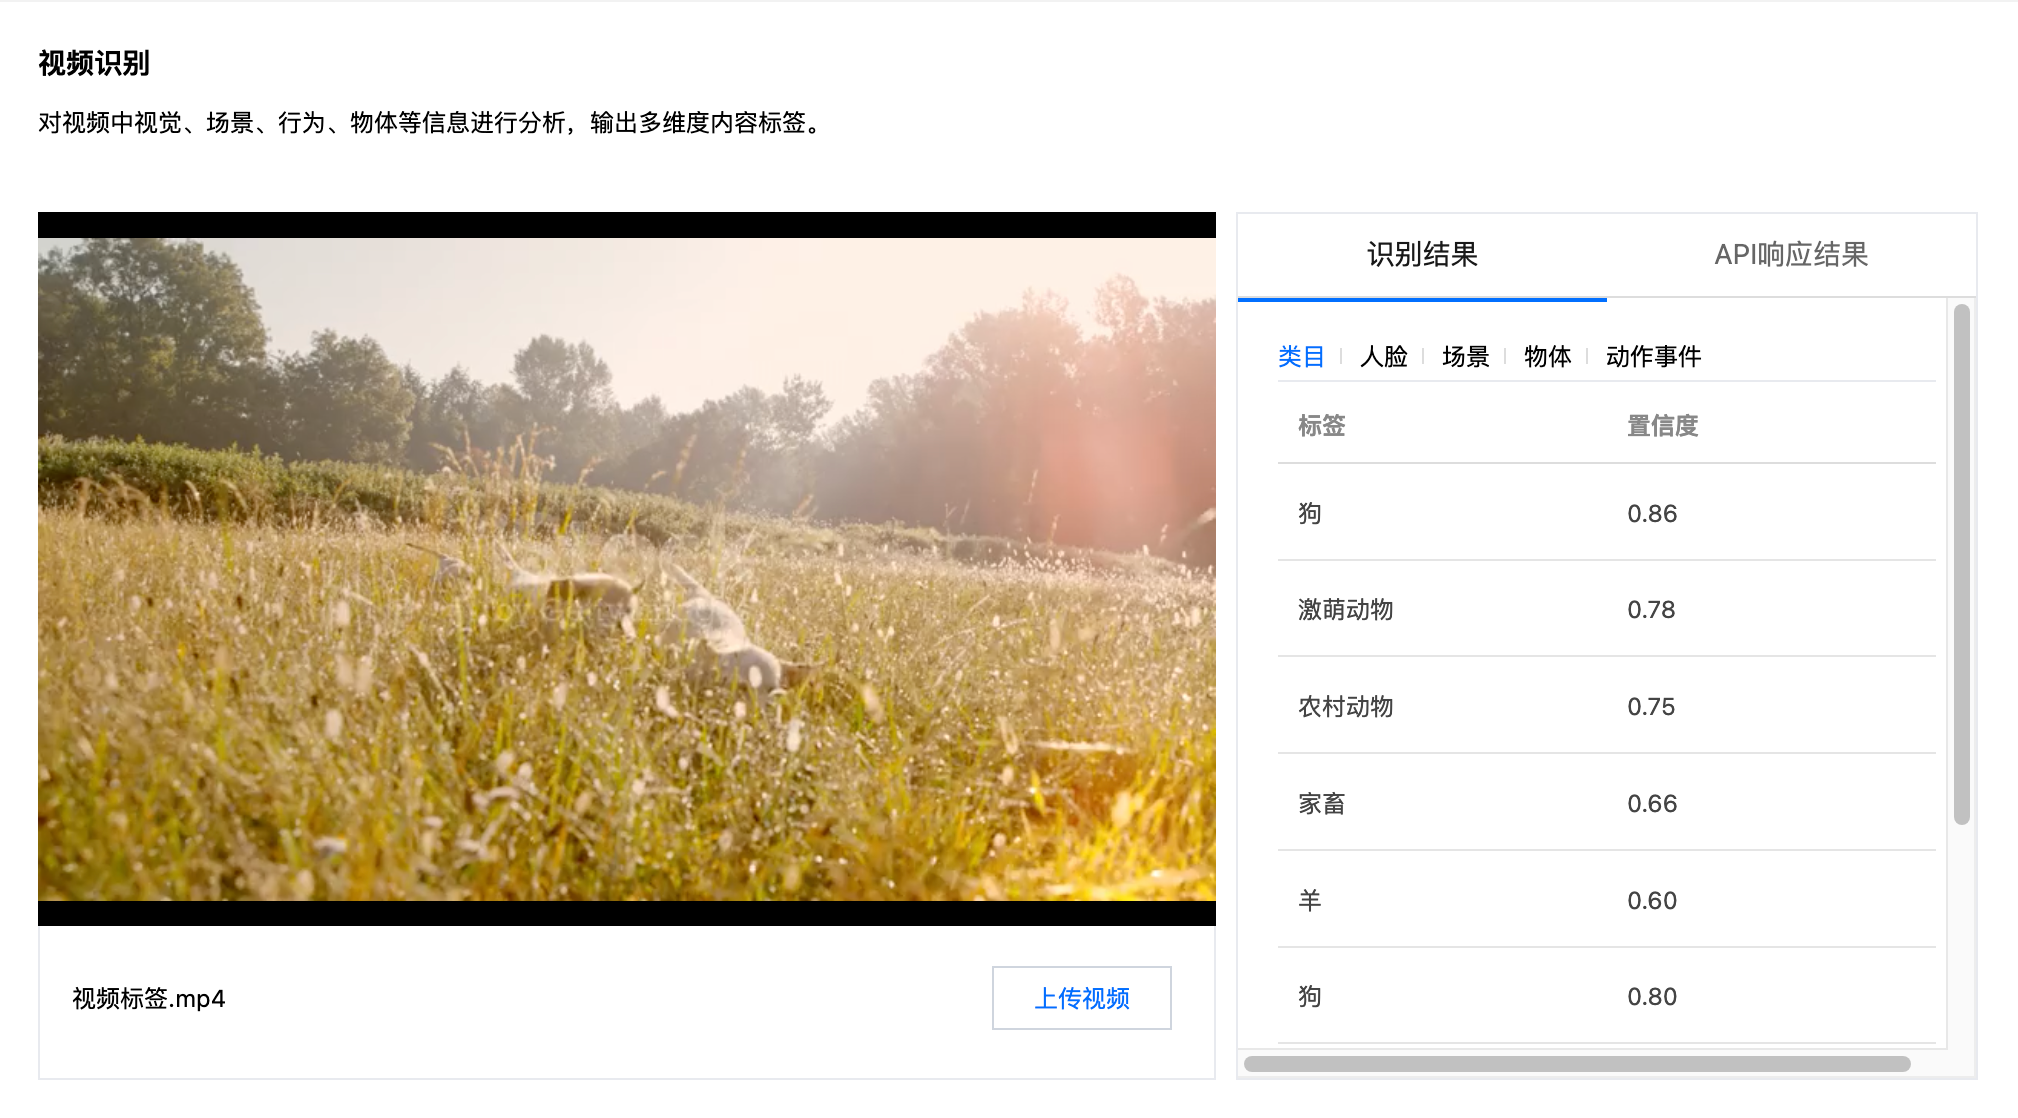Select the 物体 category filter
The height and width of the screenshot is (1118, 2018).
(1548, 356)
